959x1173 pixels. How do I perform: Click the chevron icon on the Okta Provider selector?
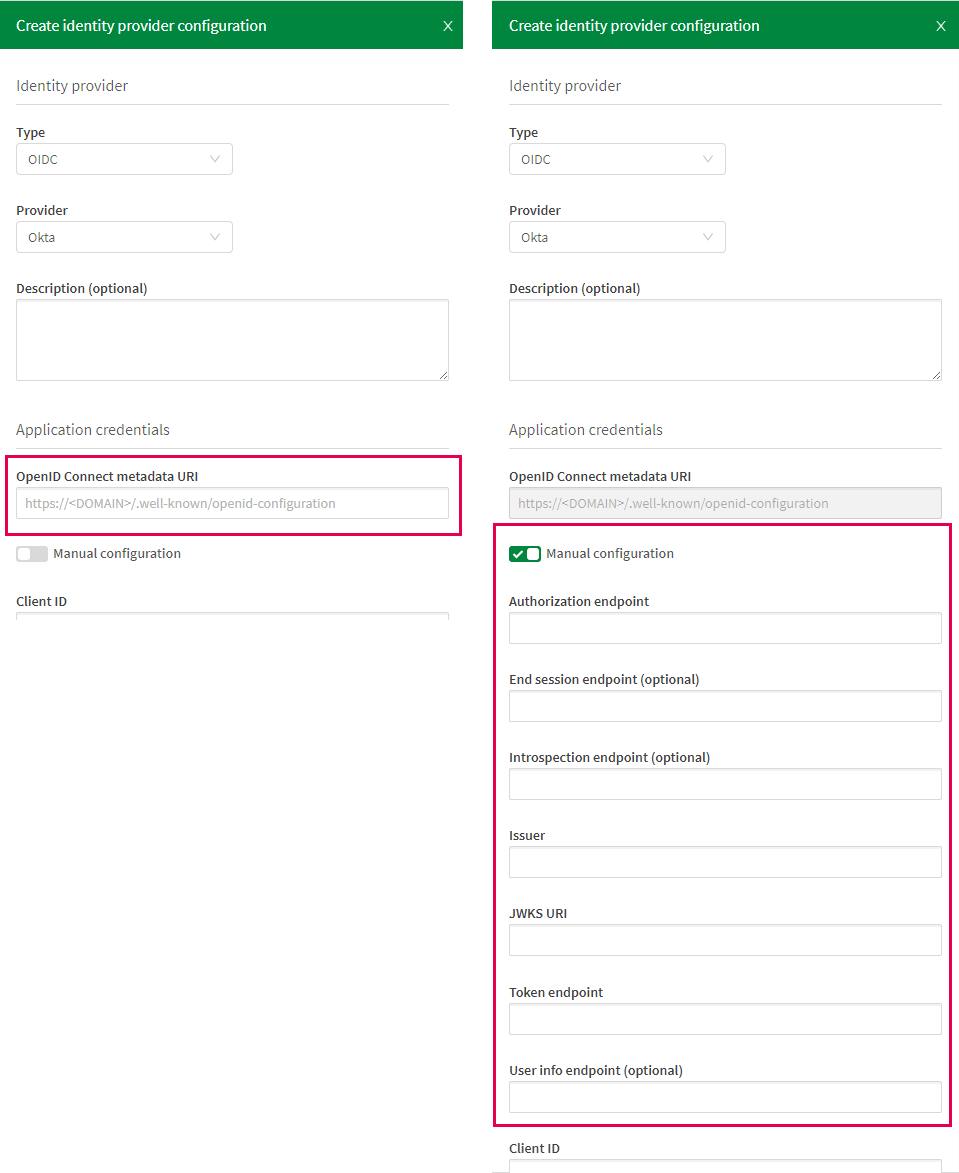click(x=215, y=237)
